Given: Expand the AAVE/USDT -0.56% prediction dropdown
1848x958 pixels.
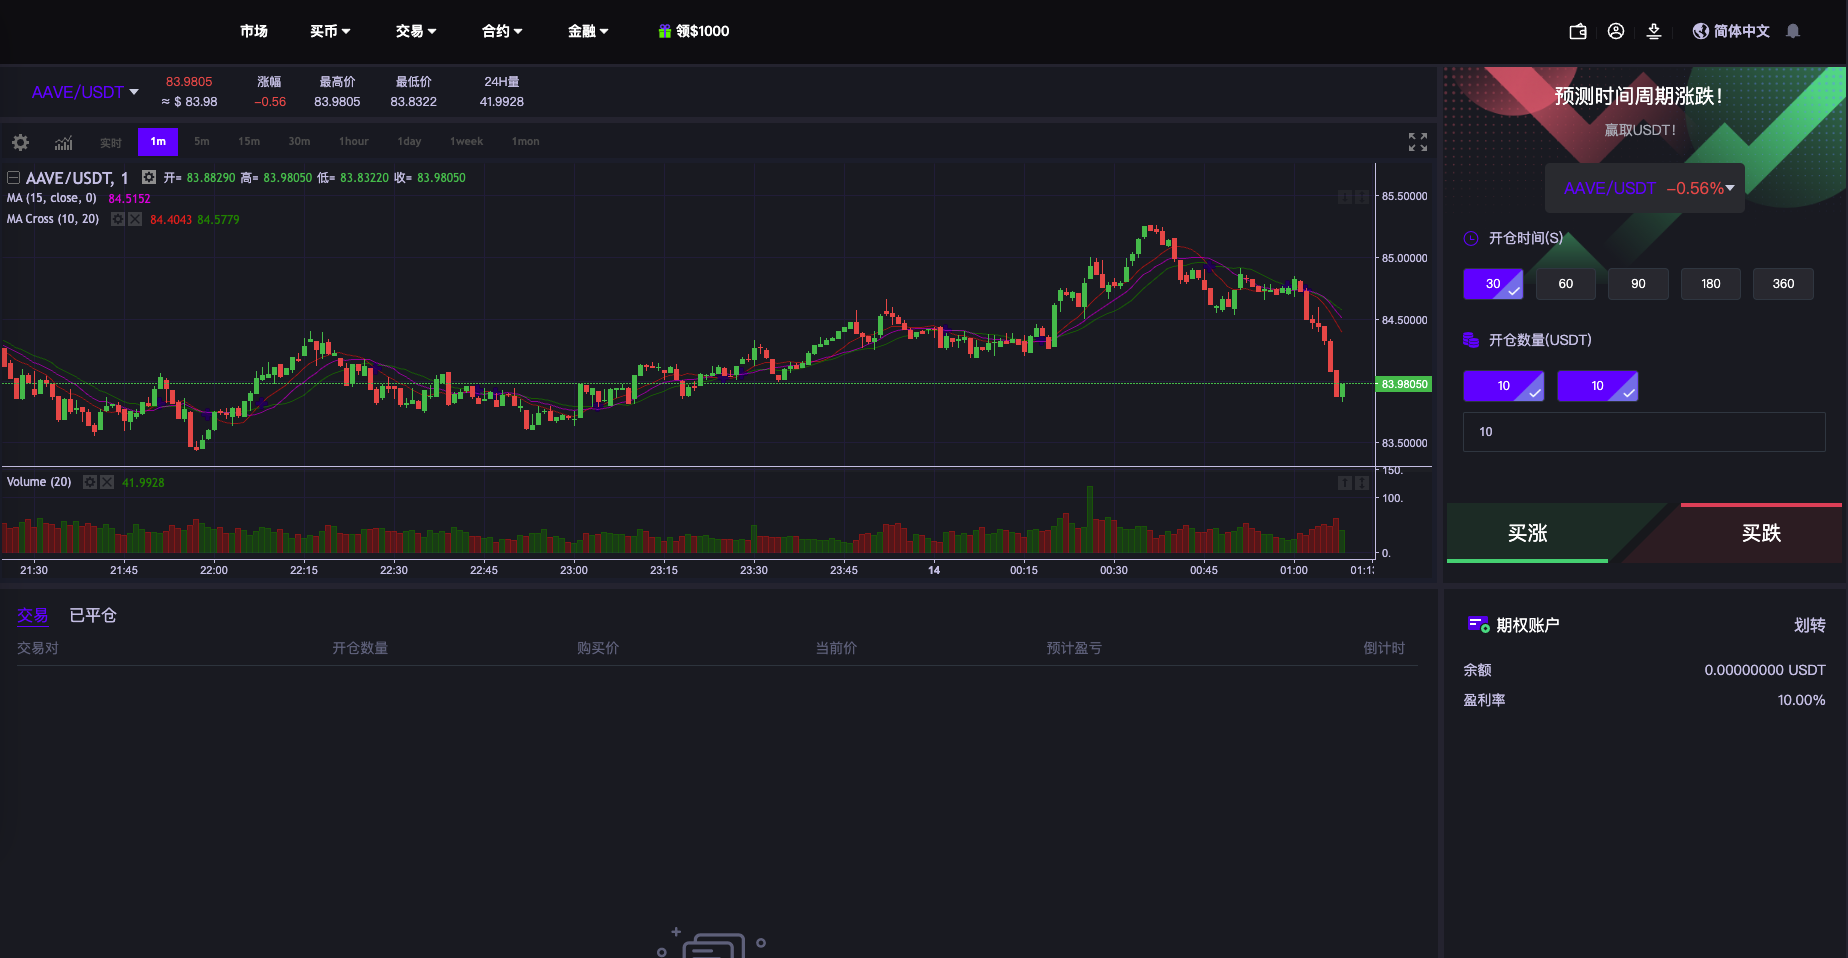Looking at the screenshot, I should (x=1645, y=188).
